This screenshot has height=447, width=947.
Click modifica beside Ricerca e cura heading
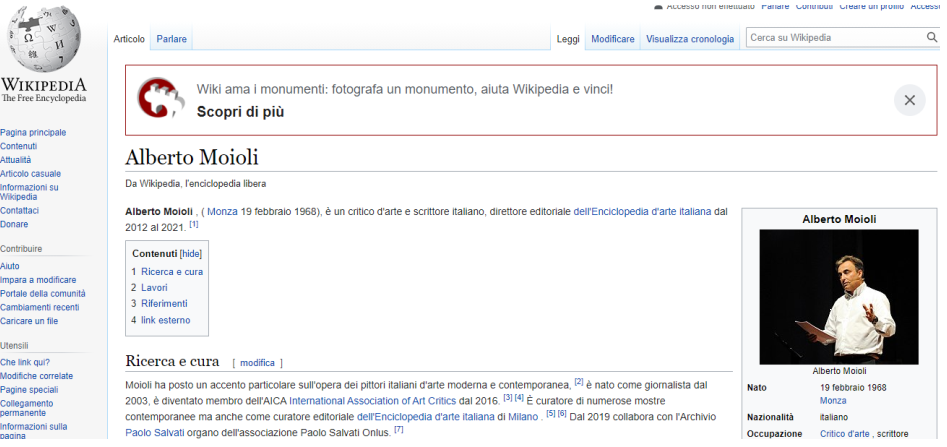pyautogui.click(x=257, y=363)
